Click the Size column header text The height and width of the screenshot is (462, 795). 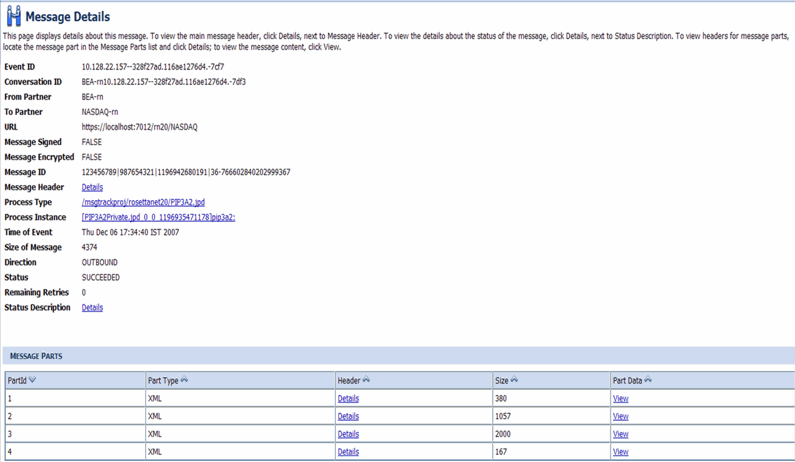[x=501, y=380]
